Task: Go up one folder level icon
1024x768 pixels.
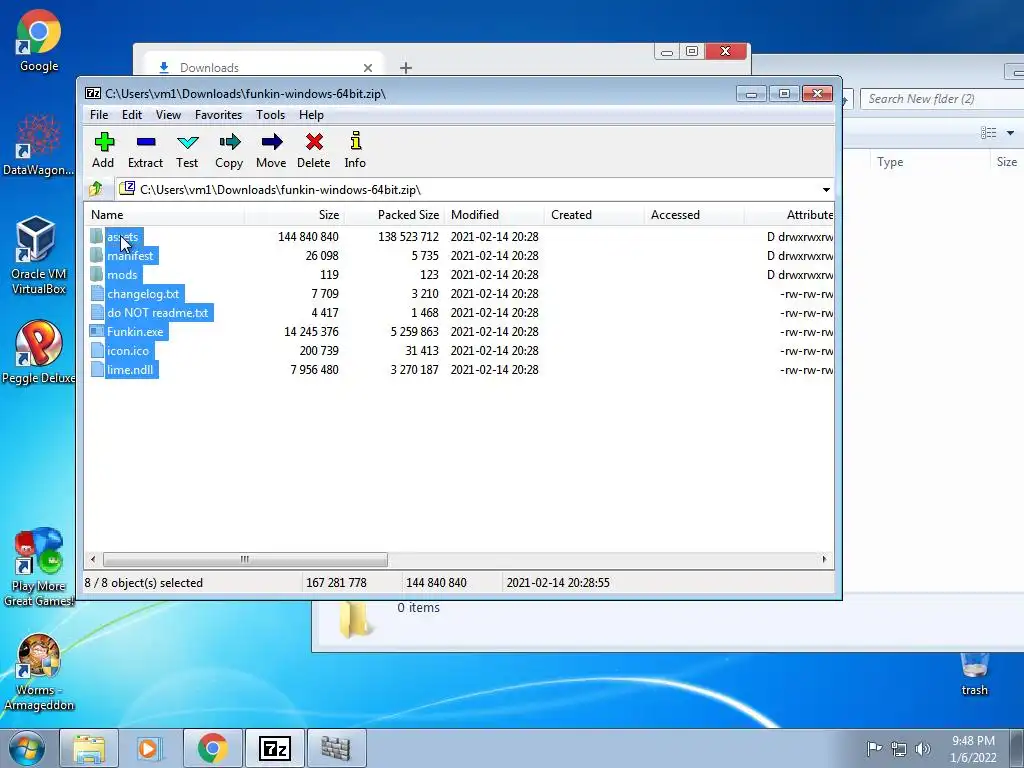Action: click(96, 189)
